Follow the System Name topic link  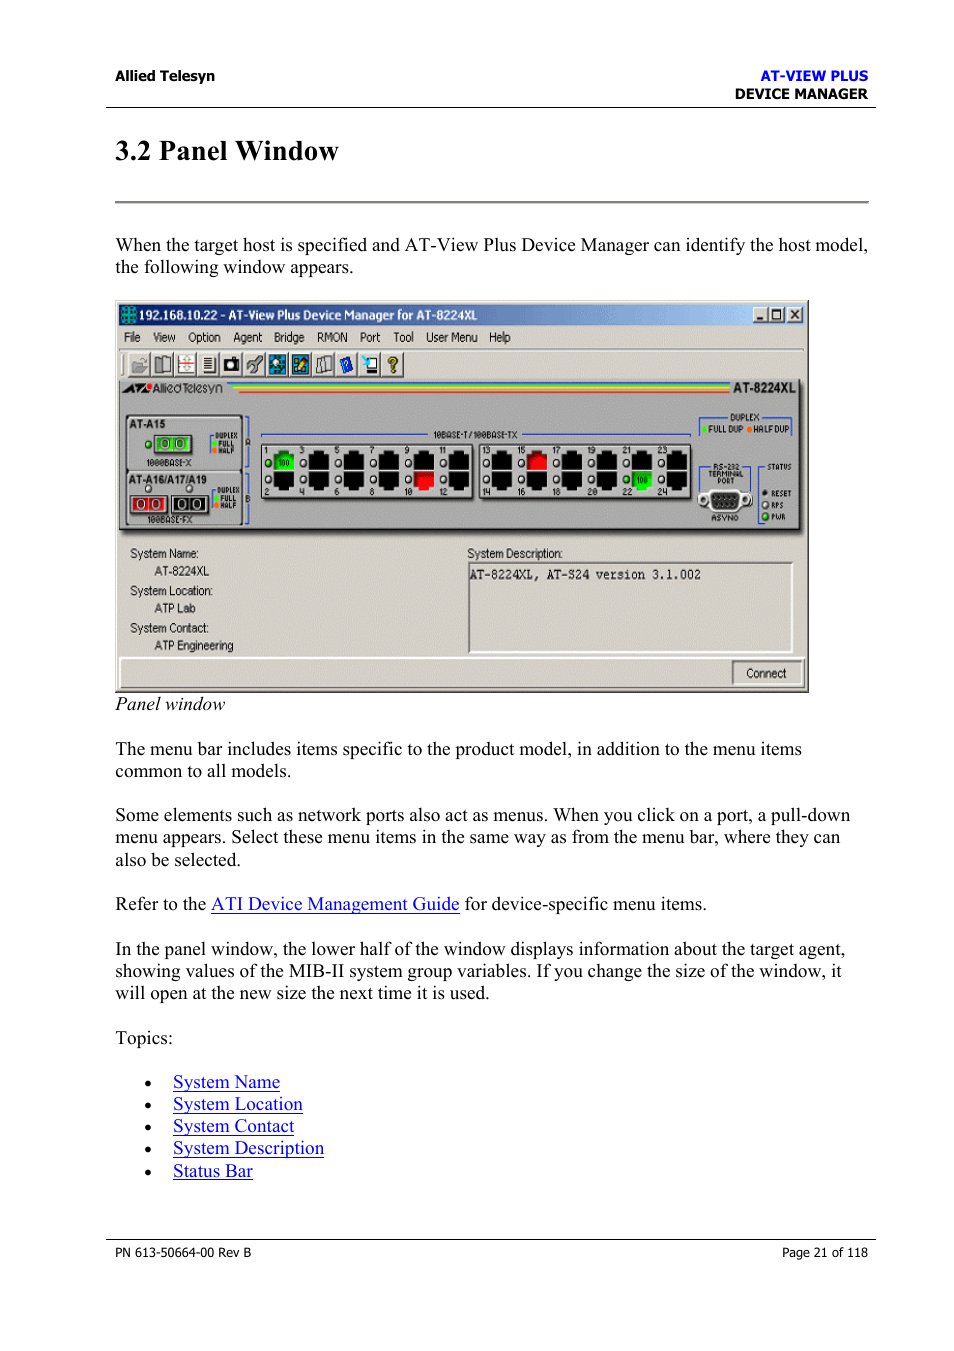click(x=226, y=1082)
